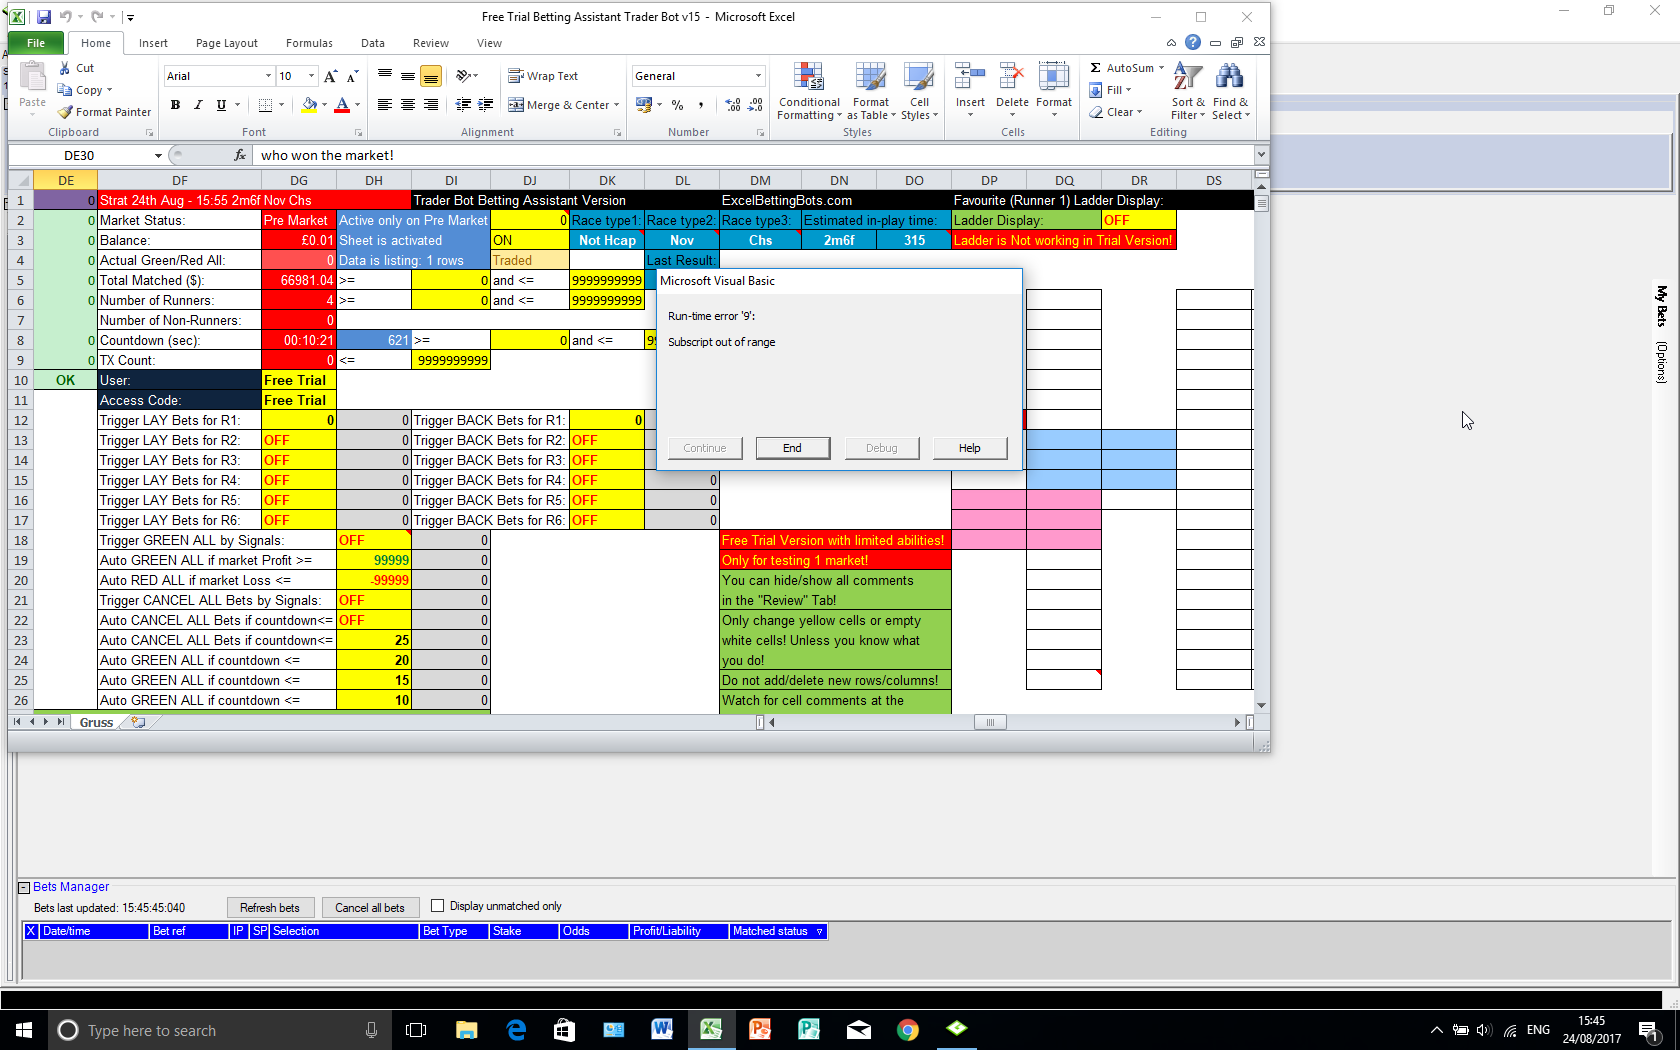
Task: Select cell with Balance £0.01
Action: coord(299,240)
